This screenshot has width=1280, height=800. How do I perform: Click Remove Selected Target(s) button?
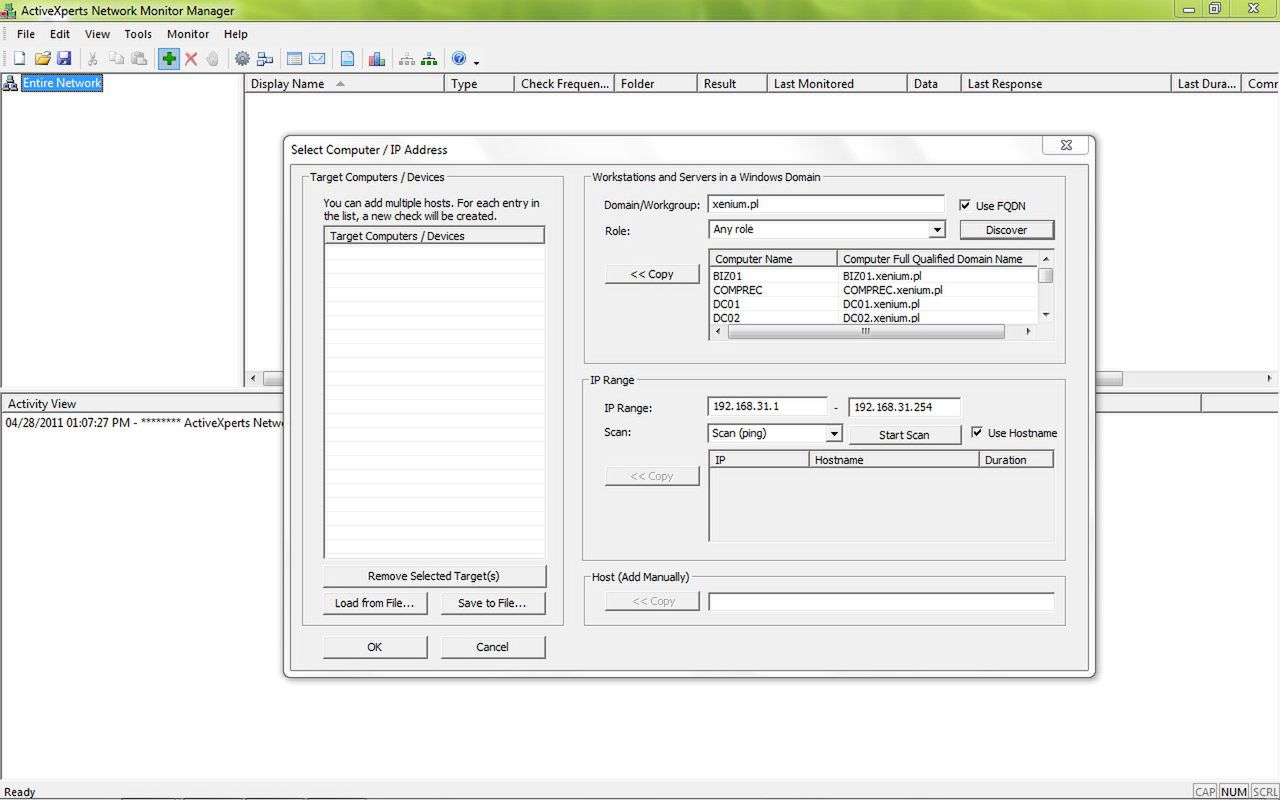[x=434, y=576]
